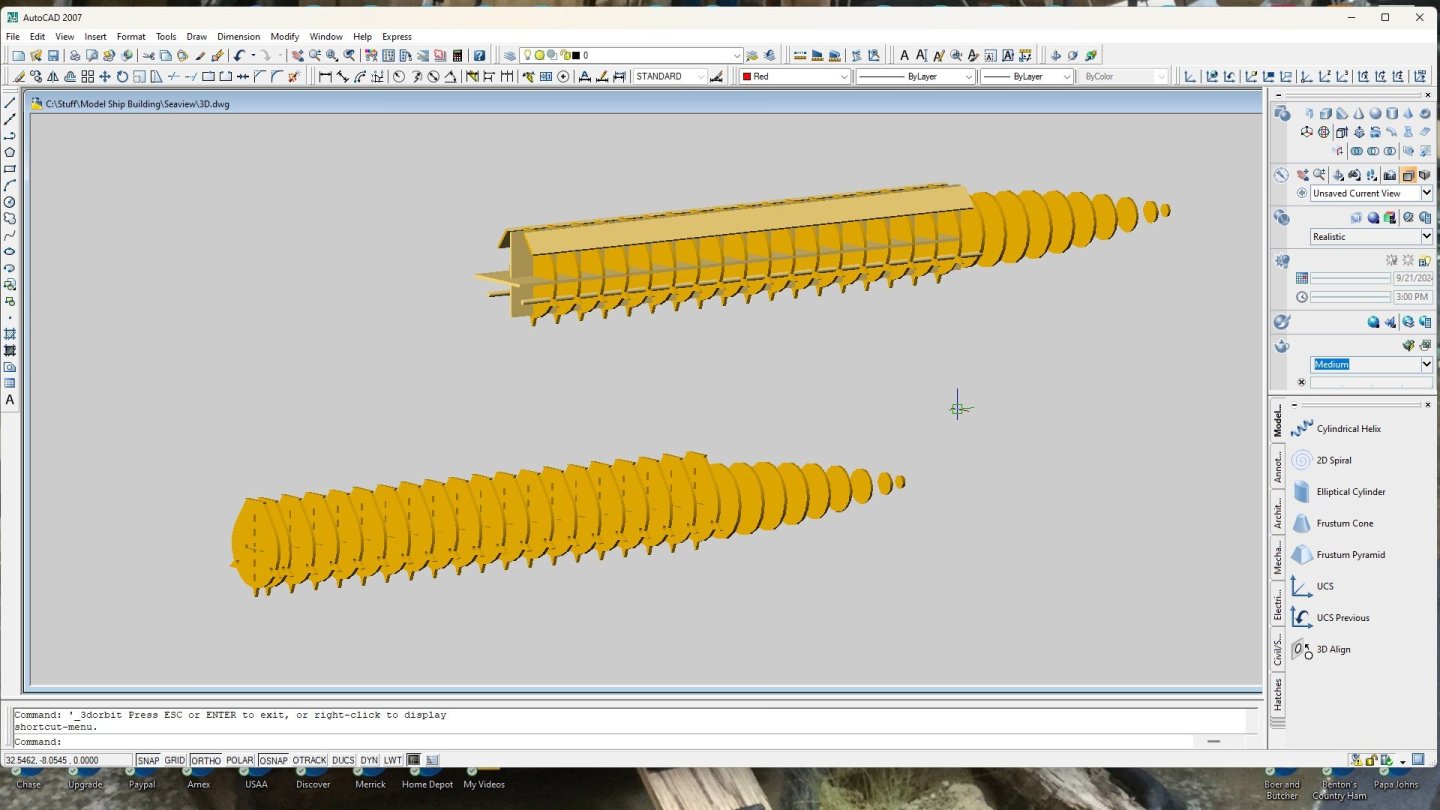Screen dimensions: 1440x810
Task: Select the Rotate tool in Modify toolbar
Action: tap(122, 76)
